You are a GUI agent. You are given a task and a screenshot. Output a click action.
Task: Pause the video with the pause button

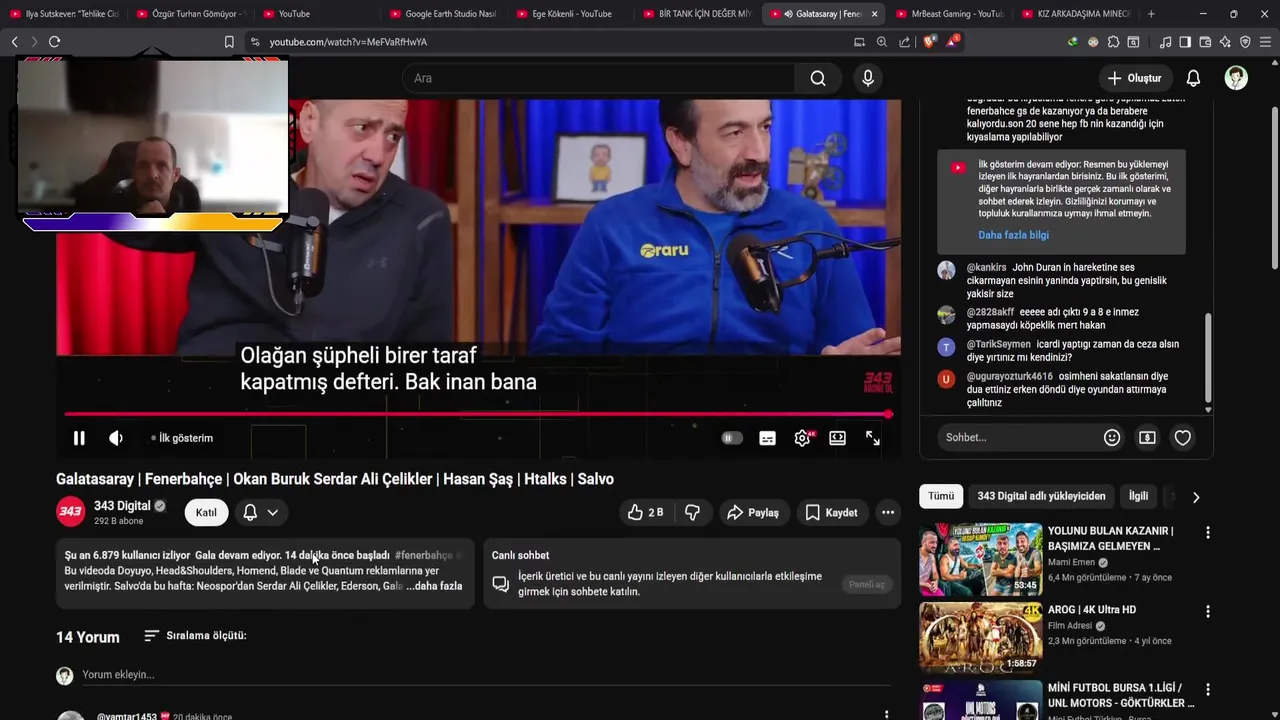(79, 438)
